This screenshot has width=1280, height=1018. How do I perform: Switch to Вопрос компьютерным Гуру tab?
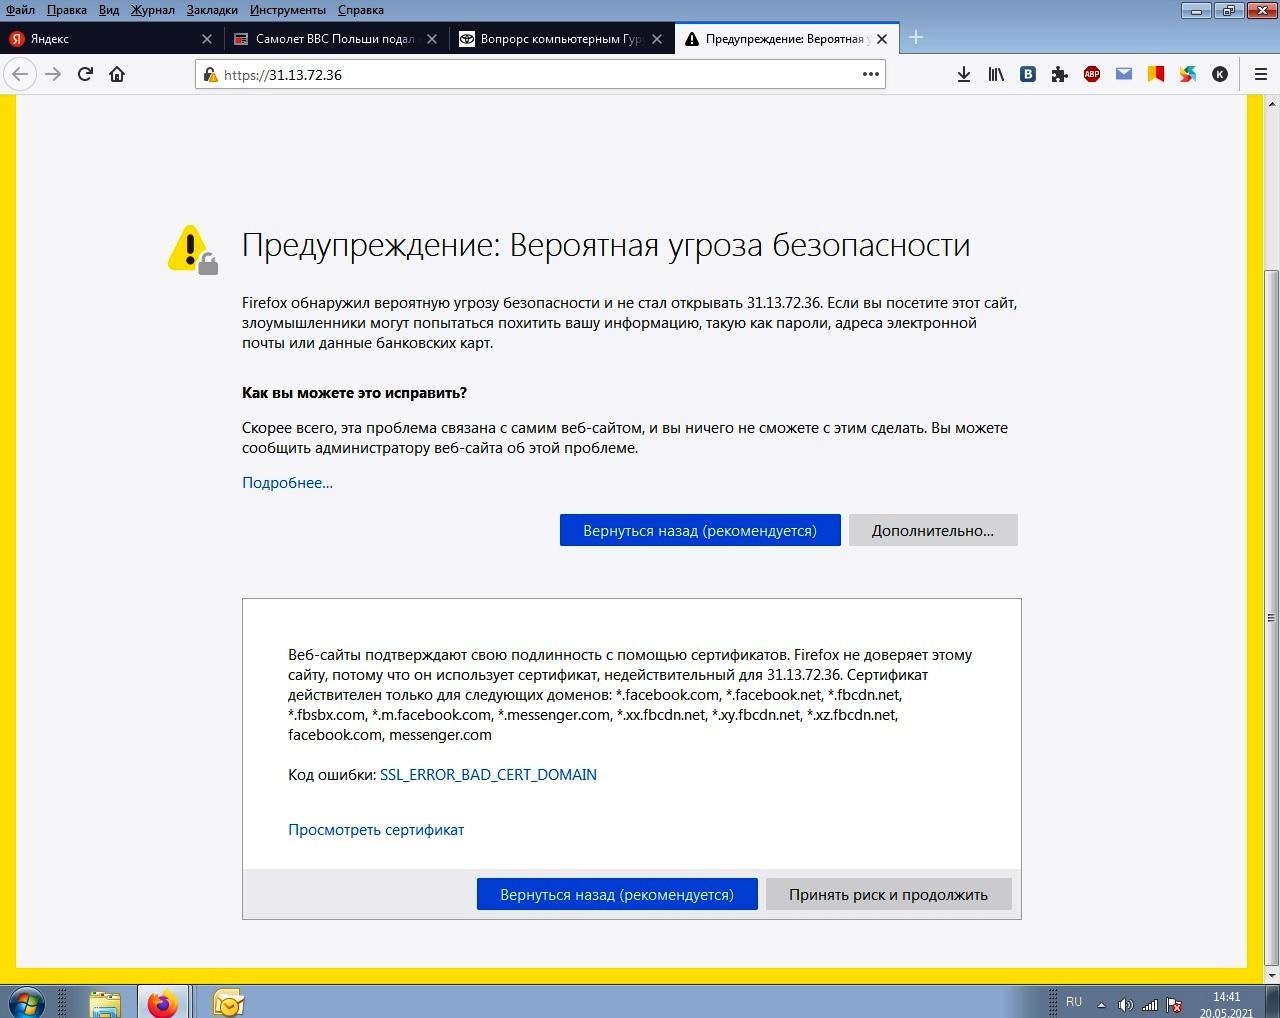(563, 39)
